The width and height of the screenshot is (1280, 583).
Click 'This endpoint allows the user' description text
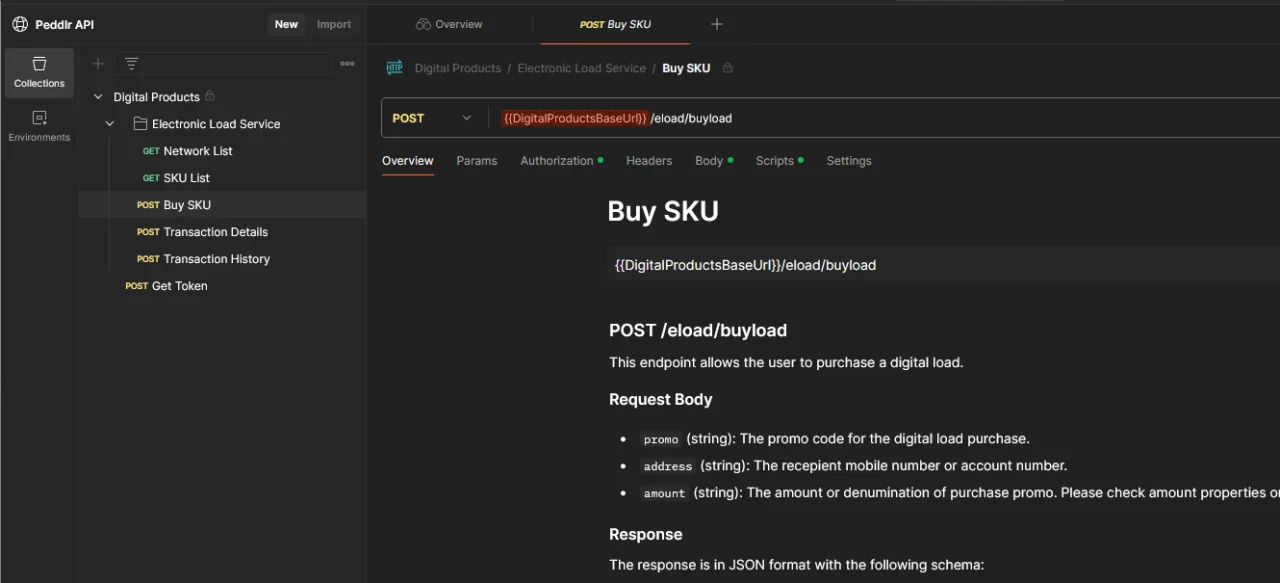click(x=786, y=362)
